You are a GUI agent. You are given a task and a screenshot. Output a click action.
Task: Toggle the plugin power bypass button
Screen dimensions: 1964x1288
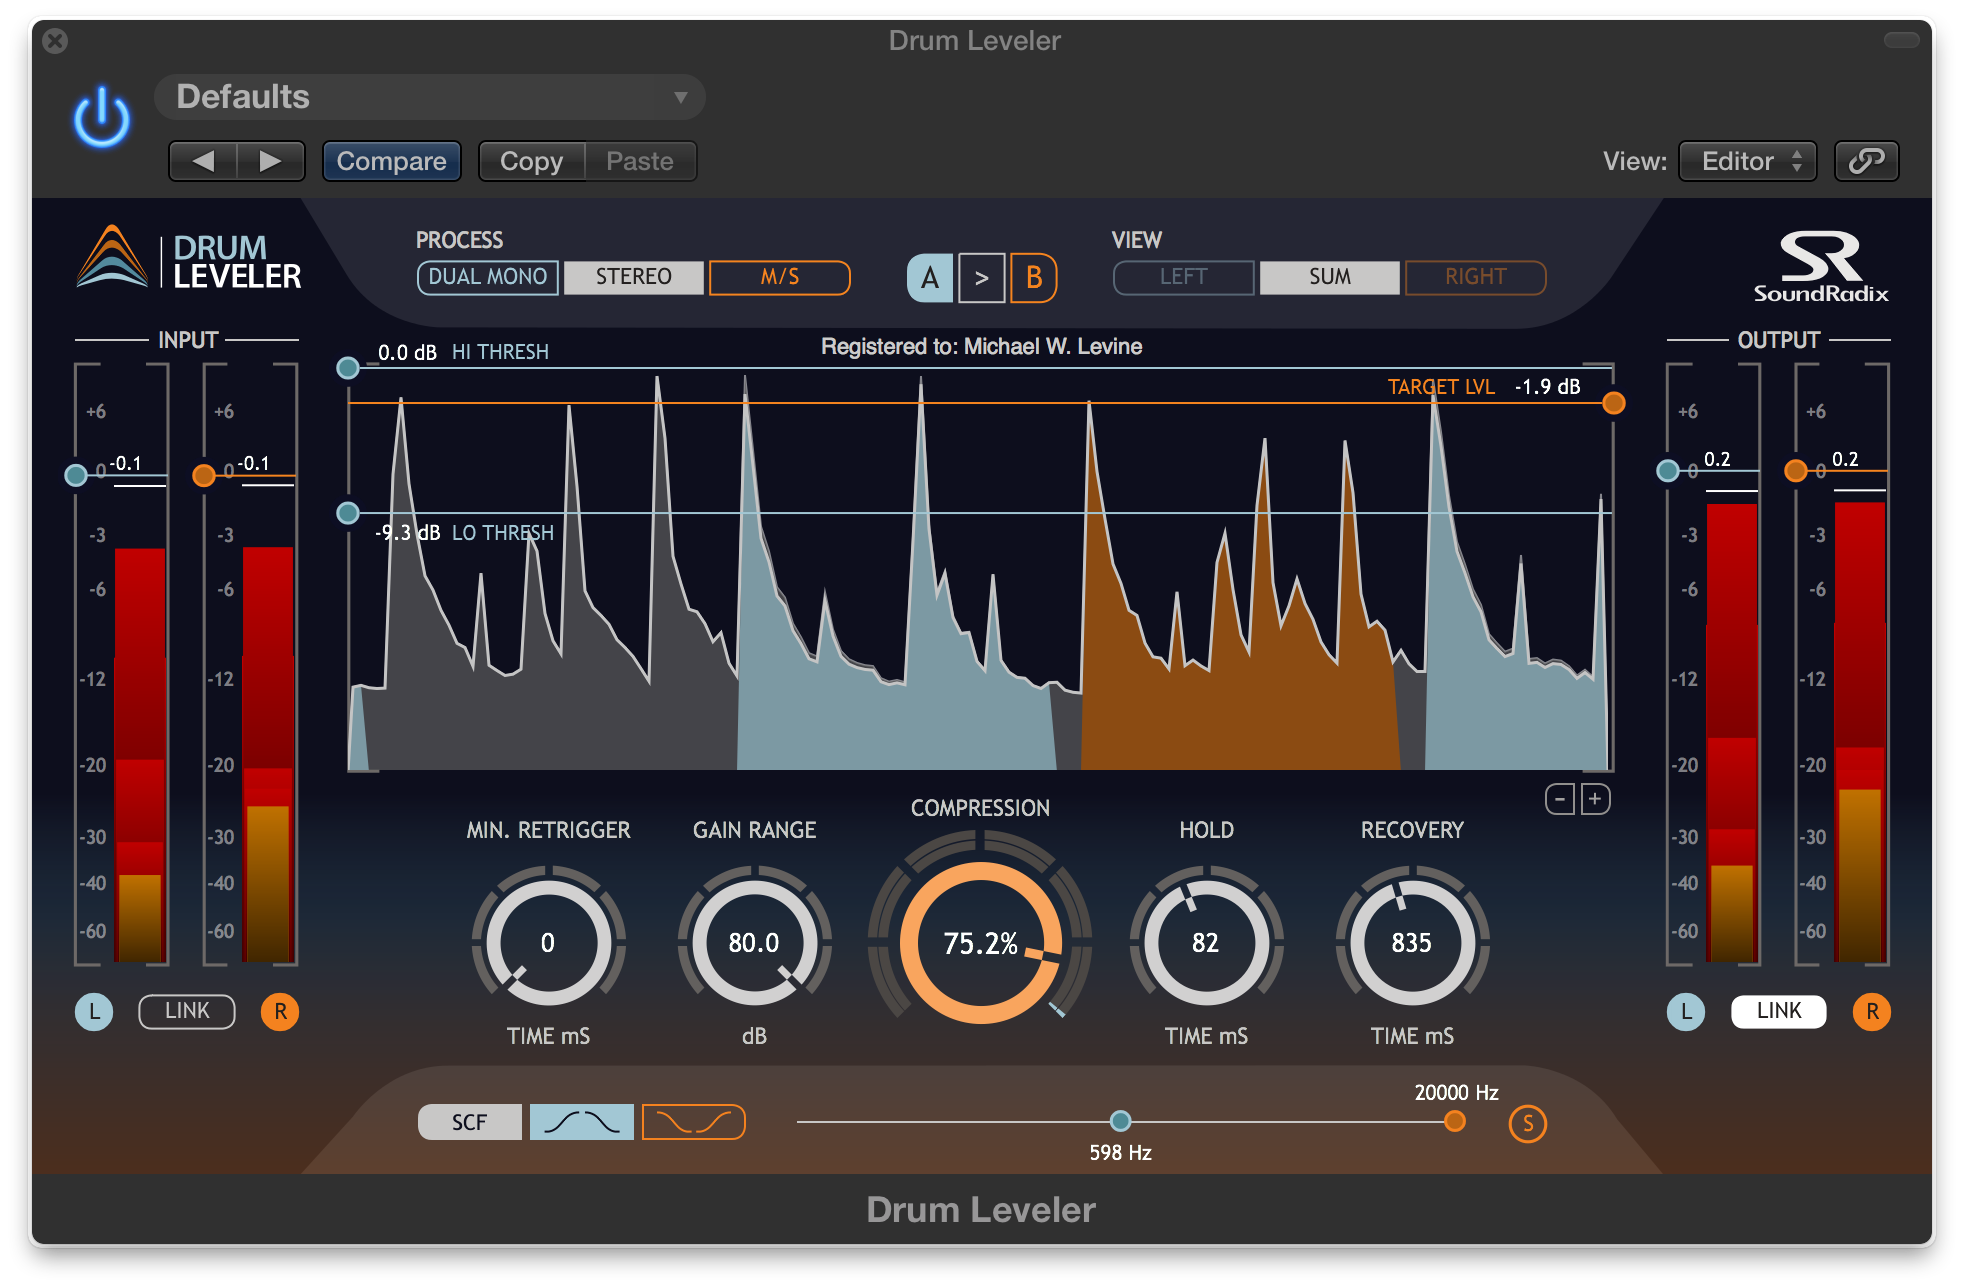pyautogui.click(x=102, y=118)
